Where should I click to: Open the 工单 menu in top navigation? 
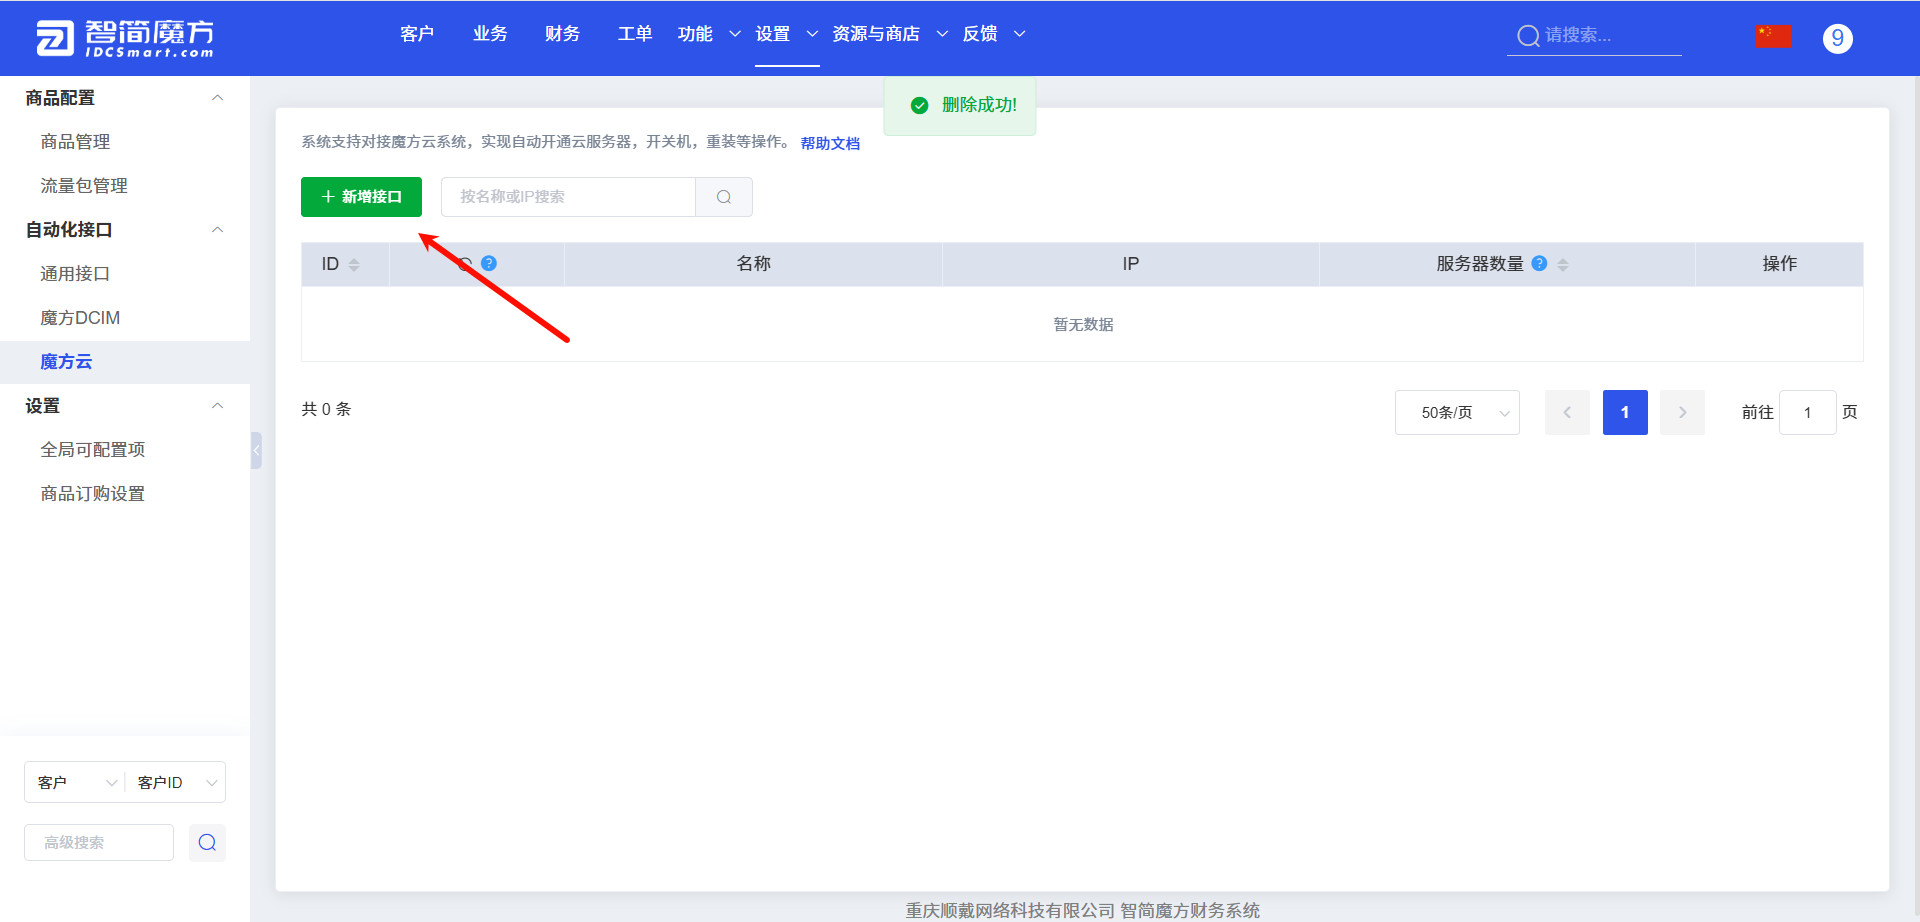[x=634, y=33]
